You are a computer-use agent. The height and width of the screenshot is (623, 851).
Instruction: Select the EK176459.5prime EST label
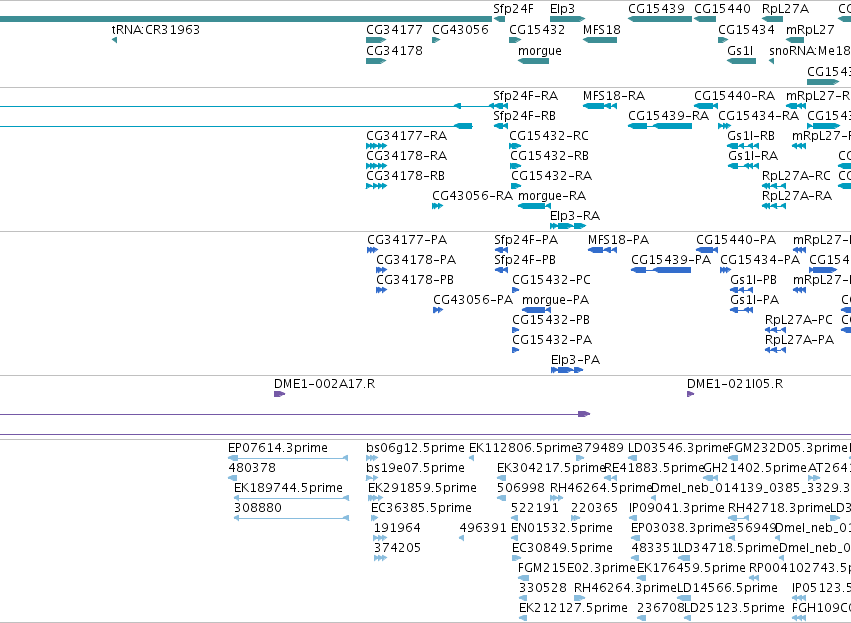pos(691,568)
